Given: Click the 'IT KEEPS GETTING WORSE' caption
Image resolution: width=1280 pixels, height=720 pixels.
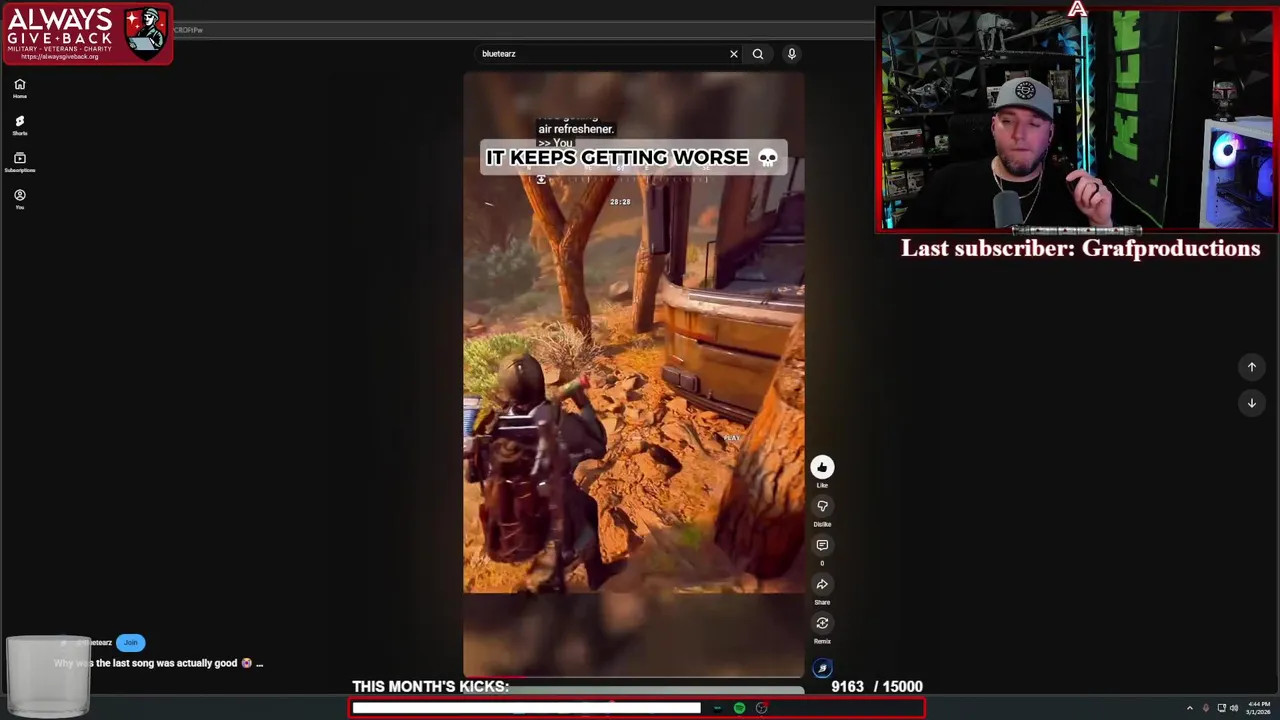Looking at the screenshot, I should coord(633,158).
